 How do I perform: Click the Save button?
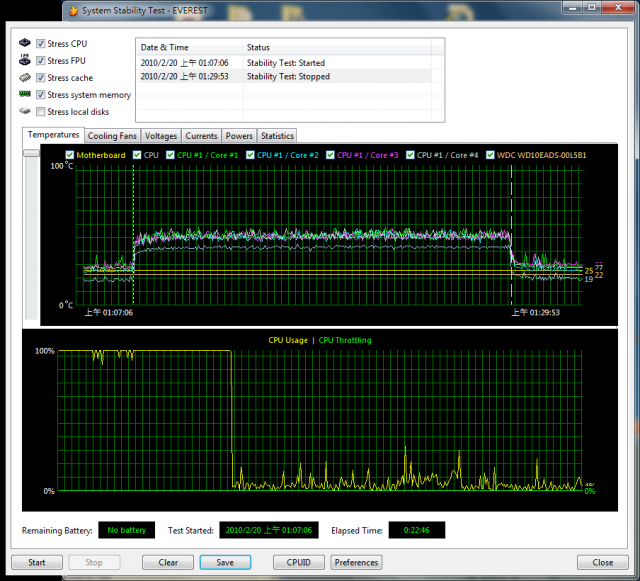tap(225, 563)
